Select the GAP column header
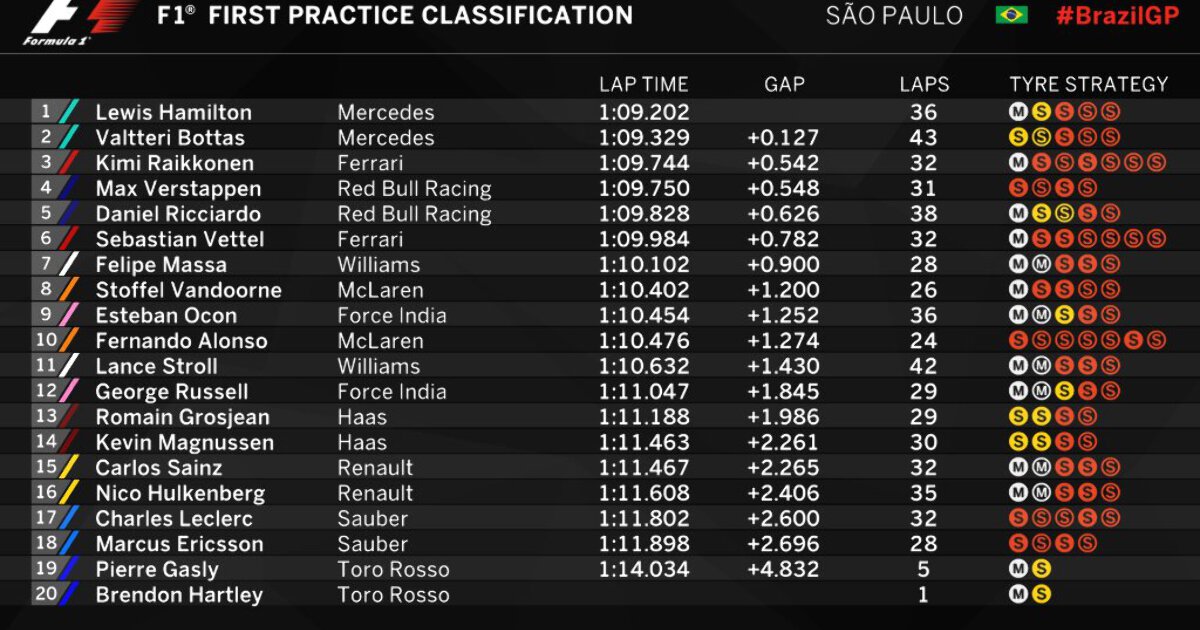This screenshot has height=630, width=1200. (x=784, y=85)
